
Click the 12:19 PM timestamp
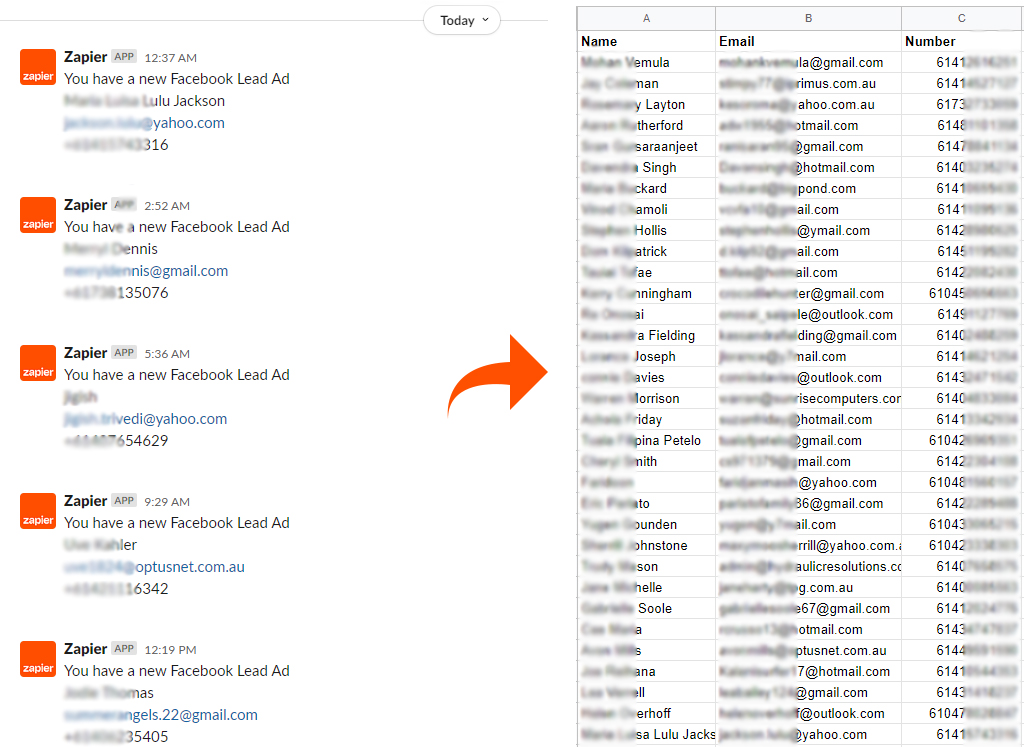tap(170, 650)
